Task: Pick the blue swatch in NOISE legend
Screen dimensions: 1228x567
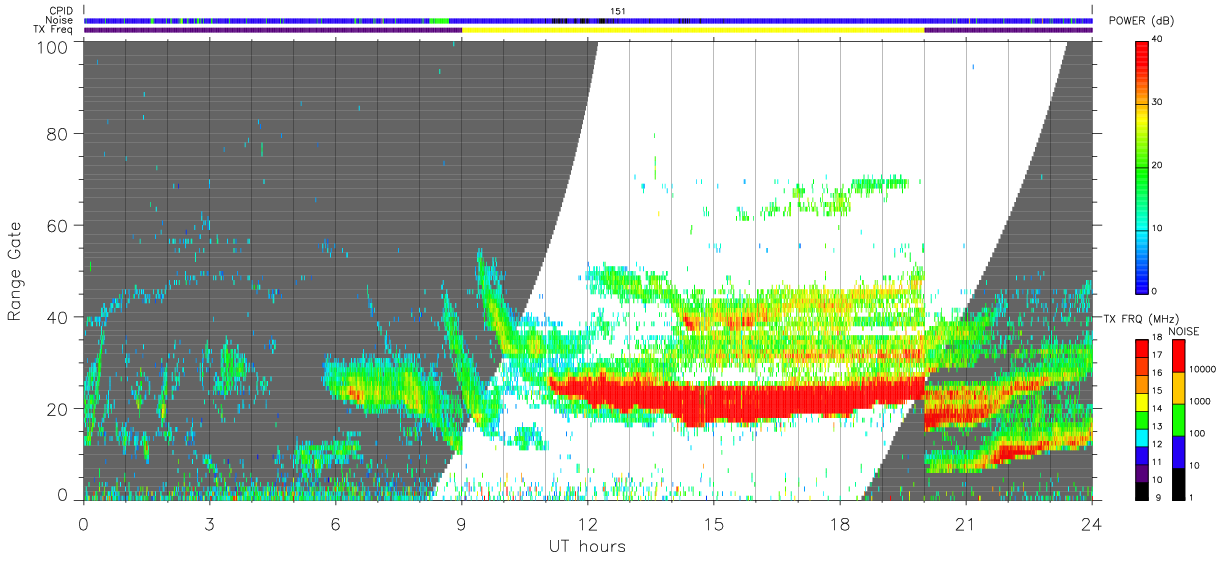Action: coord(1180,451)
